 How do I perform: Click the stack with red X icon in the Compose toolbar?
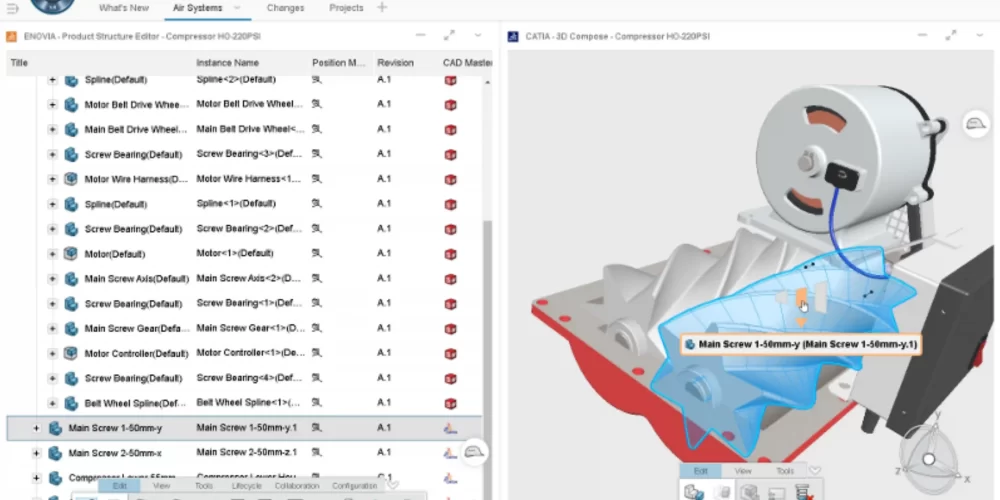pyautogui.click(x=803, y=492)
